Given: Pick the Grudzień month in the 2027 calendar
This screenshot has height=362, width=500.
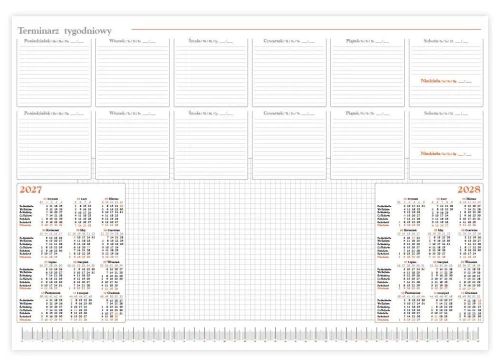Looking at the screenshot, I should (x=112, y=306).
